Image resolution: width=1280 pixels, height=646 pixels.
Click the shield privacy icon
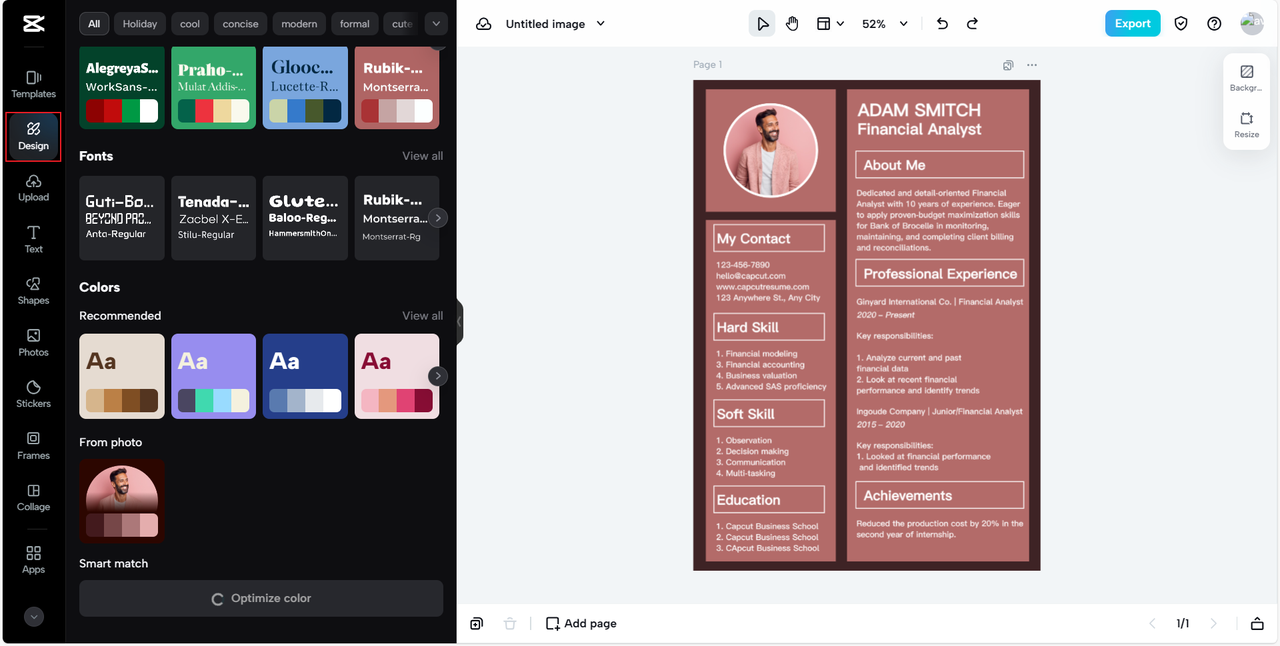coord(1181,24)
